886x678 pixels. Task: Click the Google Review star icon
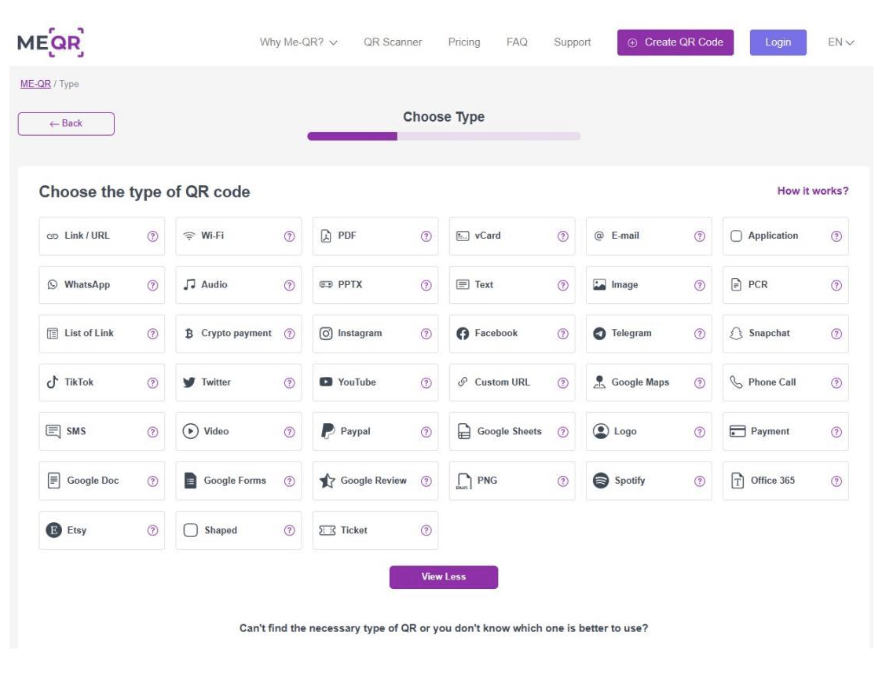point(327,480)
